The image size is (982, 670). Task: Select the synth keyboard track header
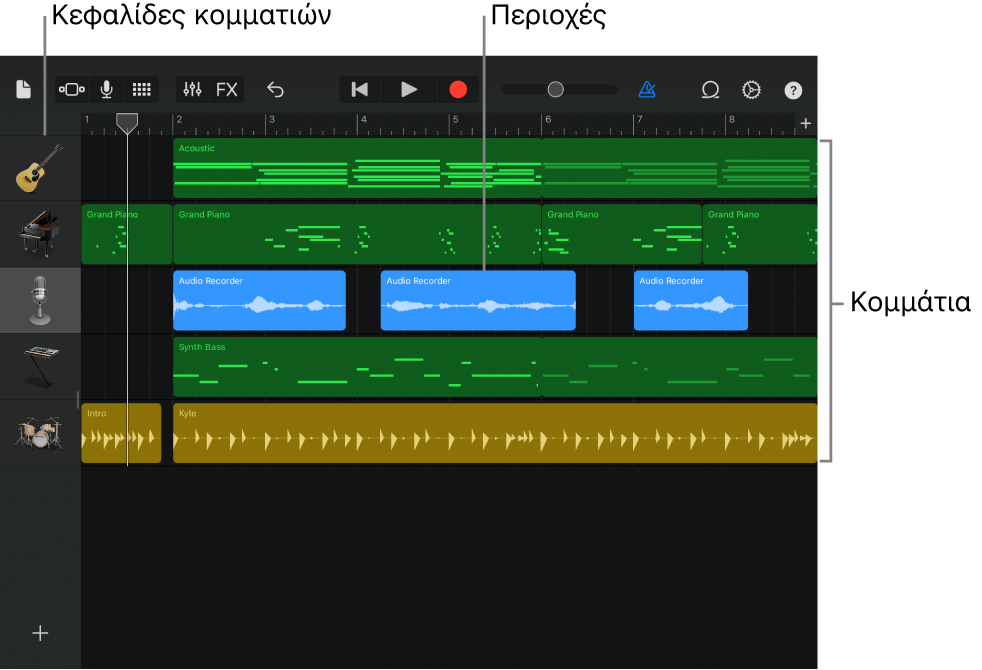pyautogui.click(x=40, y=367)
